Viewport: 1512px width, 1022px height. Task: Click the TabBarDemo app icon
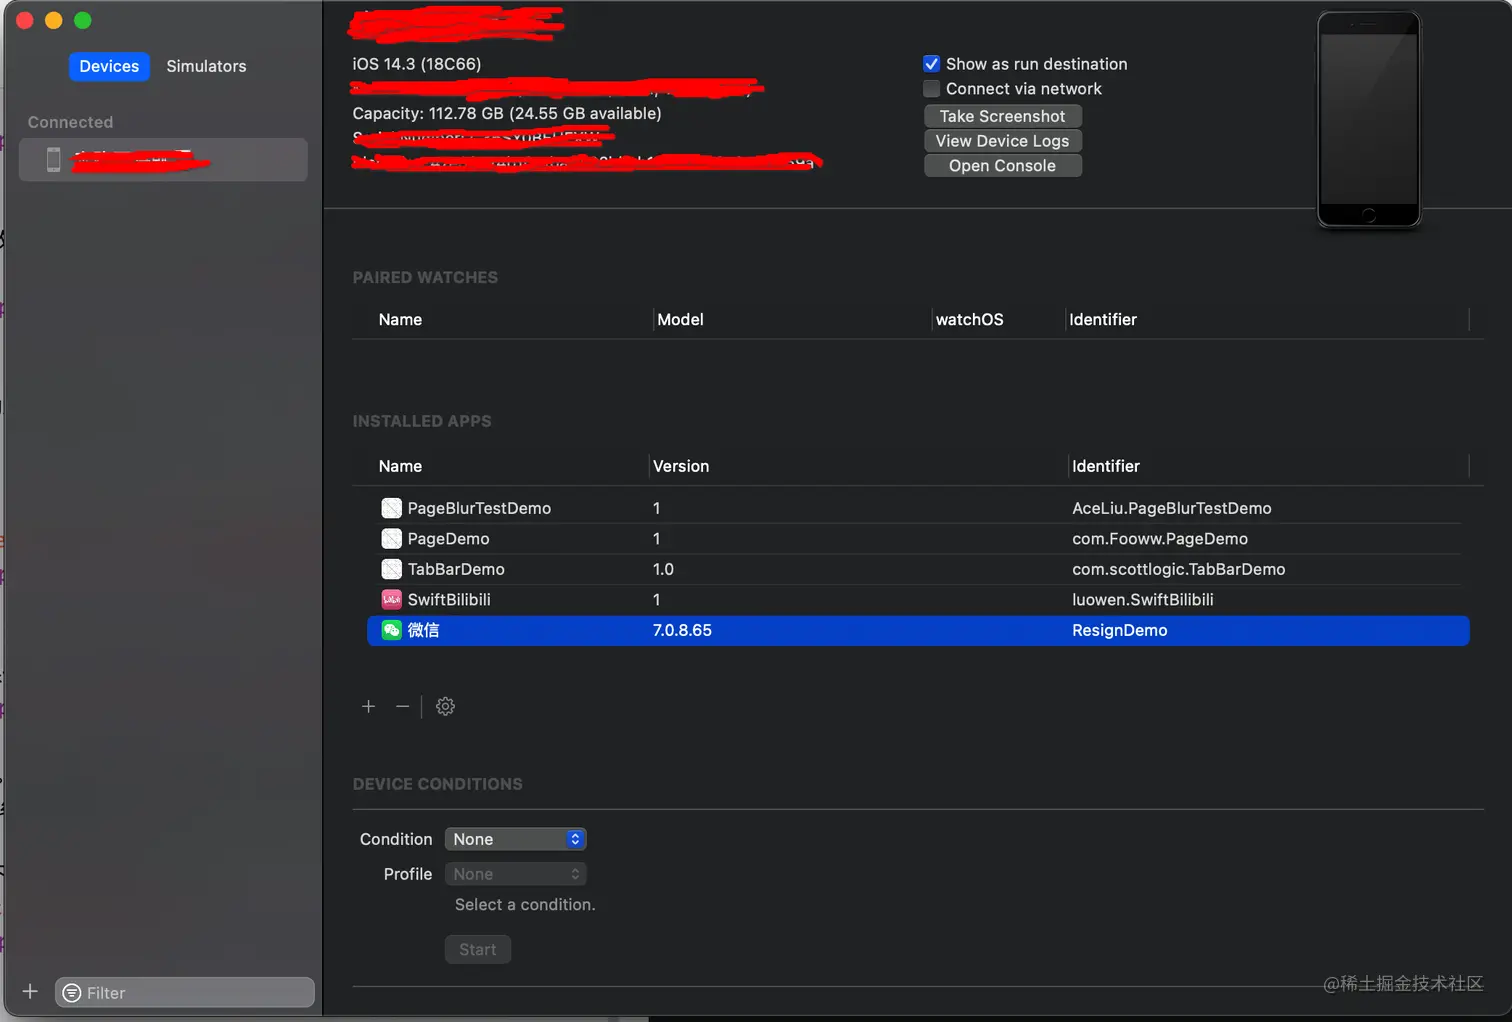pos(391,569)
